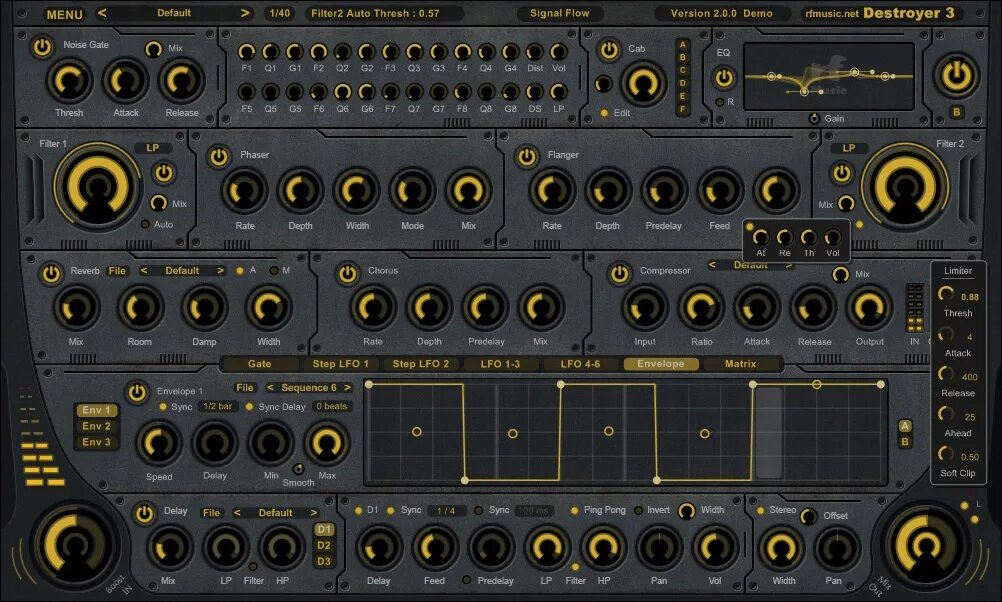Toggle the Filter 1 power button
This screenshot has width=1002, height=602.
(164, 173)
